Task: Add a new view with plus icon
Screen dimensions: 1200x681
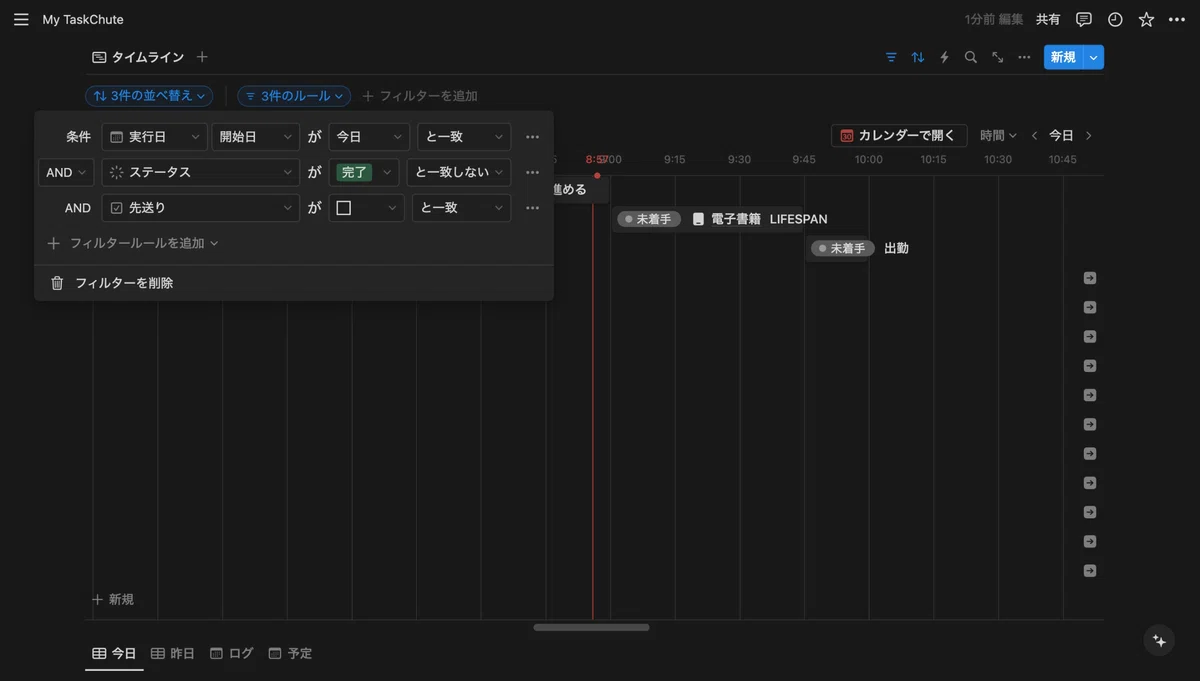Action: [x=202, y=57]
